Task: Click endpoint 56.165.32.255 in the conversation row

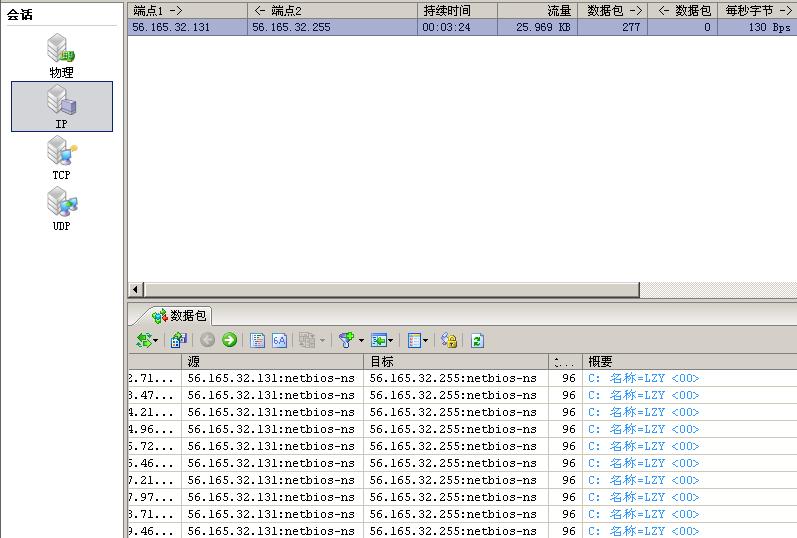Action: click(291, 27)
